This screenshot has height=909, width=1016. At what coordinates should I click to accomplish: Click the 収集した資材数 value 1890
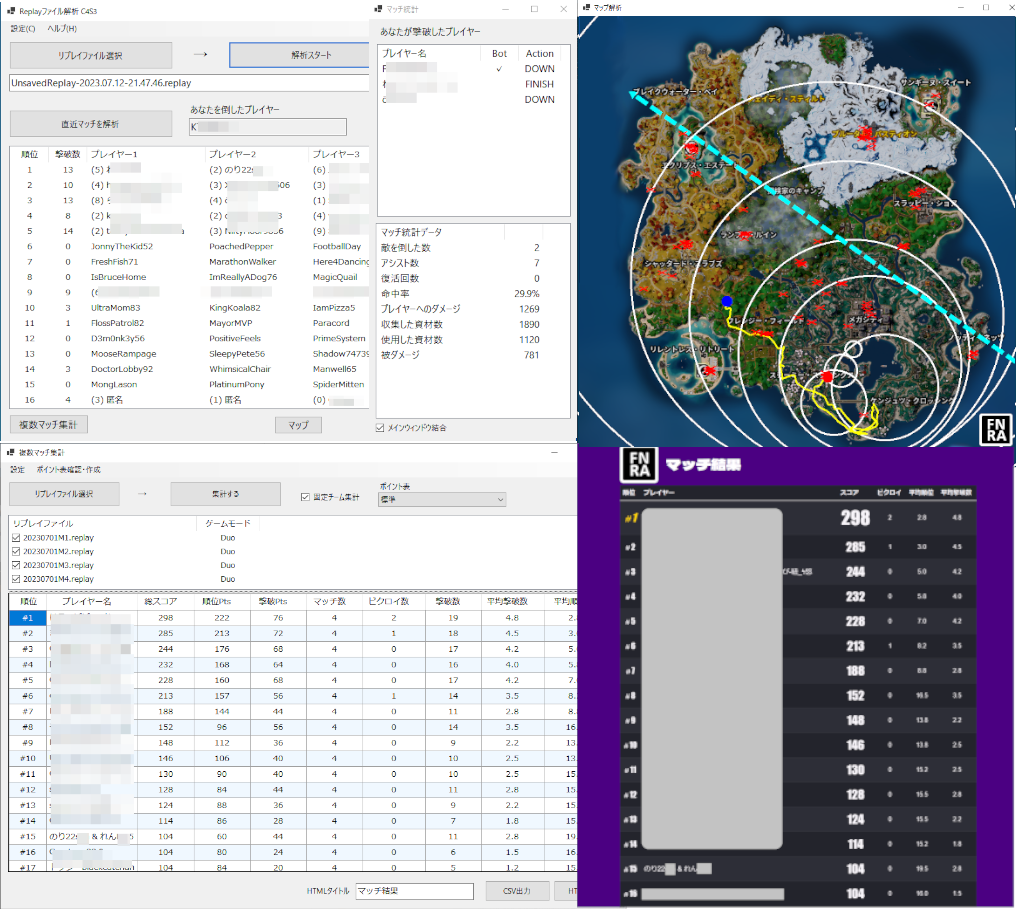point(529,325)
